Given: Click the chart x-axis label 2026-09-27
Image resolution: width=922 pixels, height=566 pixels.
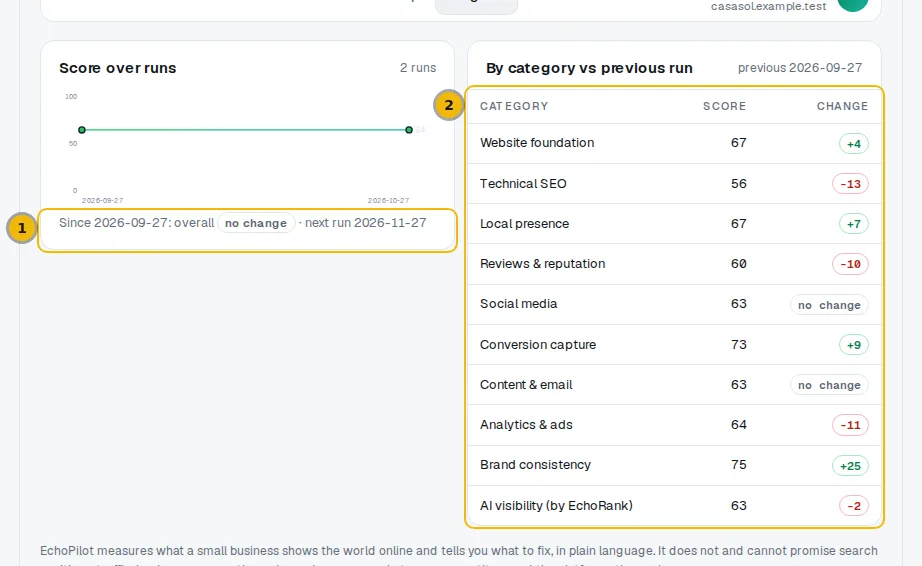Looking at the screenshot, I should (x=102, y=200).
